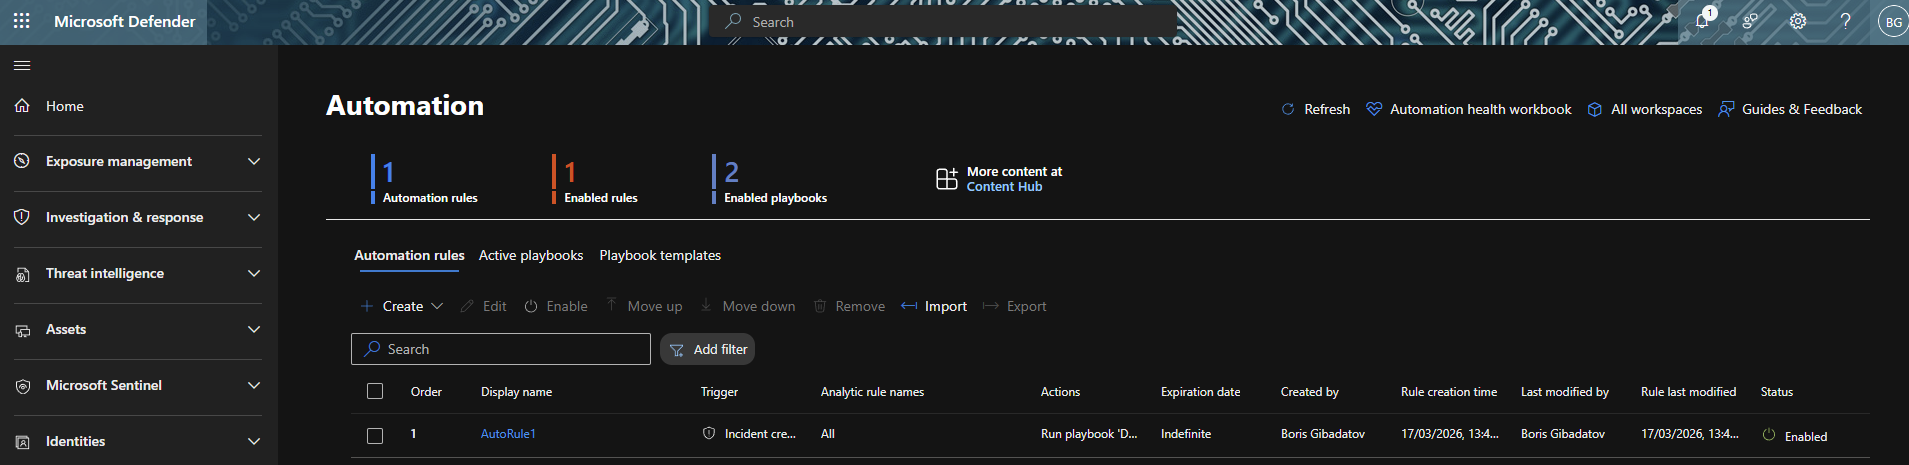Click the Exposure management icon
Viewport: 1909px width, 465px height.
tap(22, 161)
